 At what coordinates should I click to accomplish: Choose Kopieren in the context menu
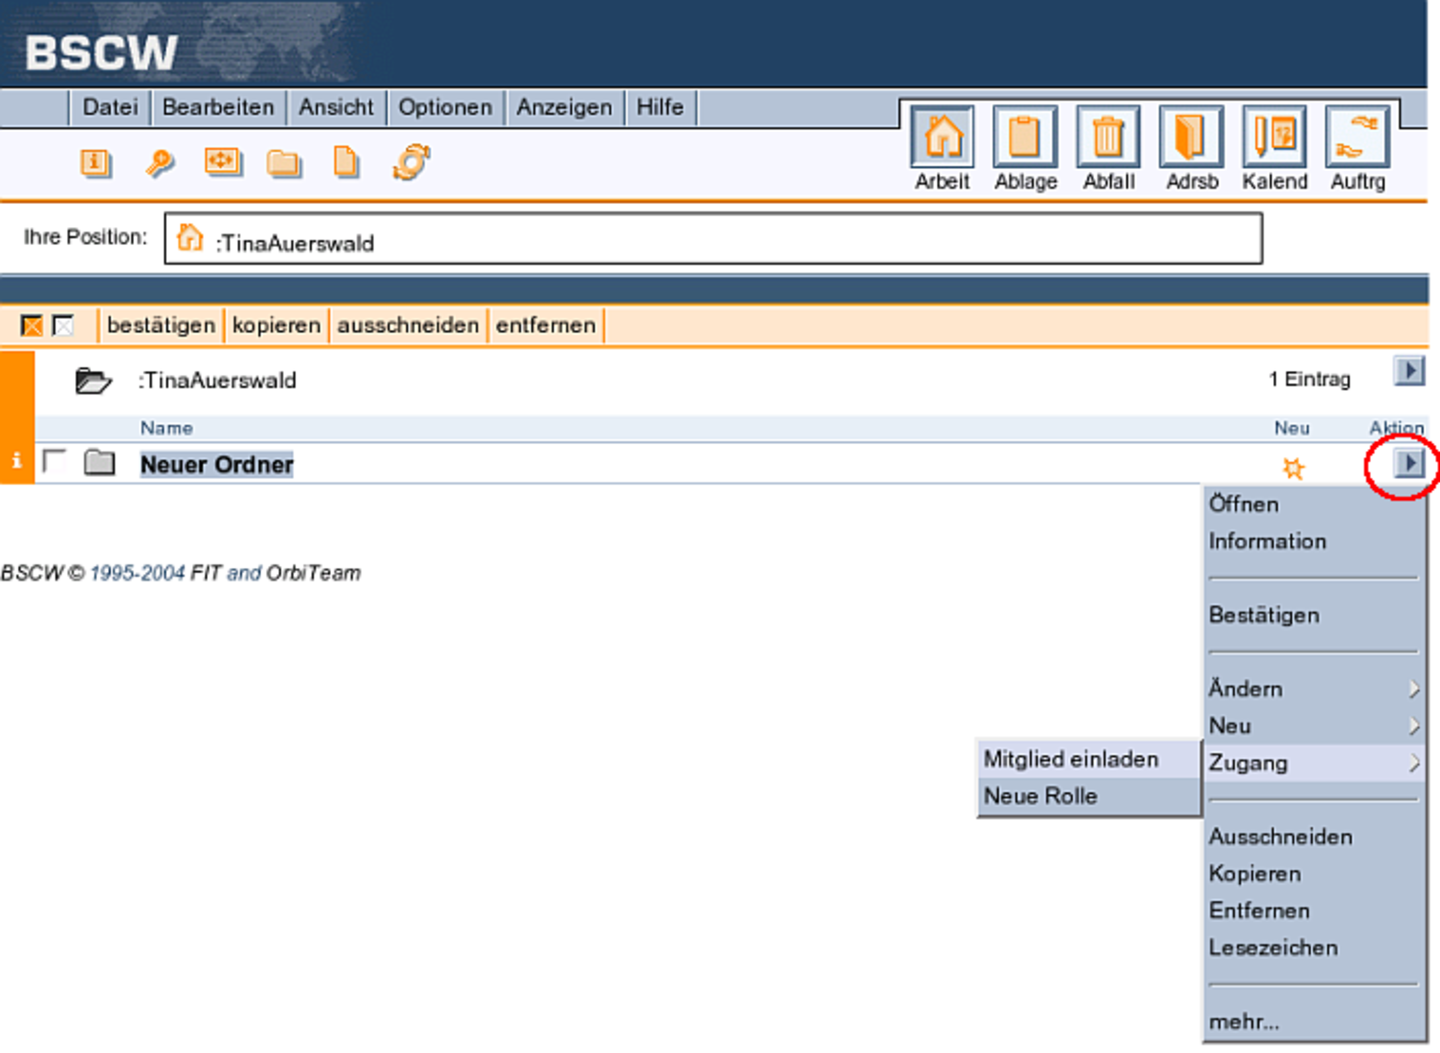point(1315,874)
